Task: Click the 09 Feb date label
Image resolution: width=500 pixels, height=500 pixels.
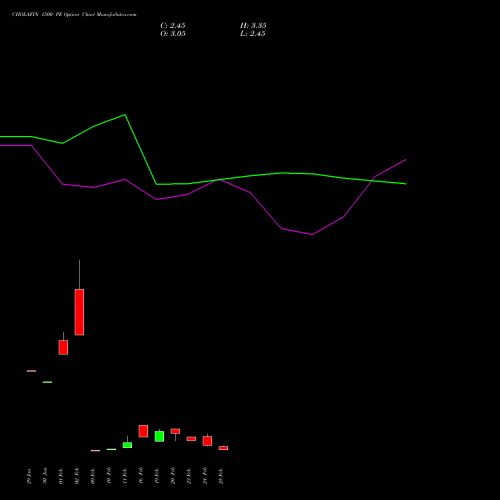Action: point(93,476)
